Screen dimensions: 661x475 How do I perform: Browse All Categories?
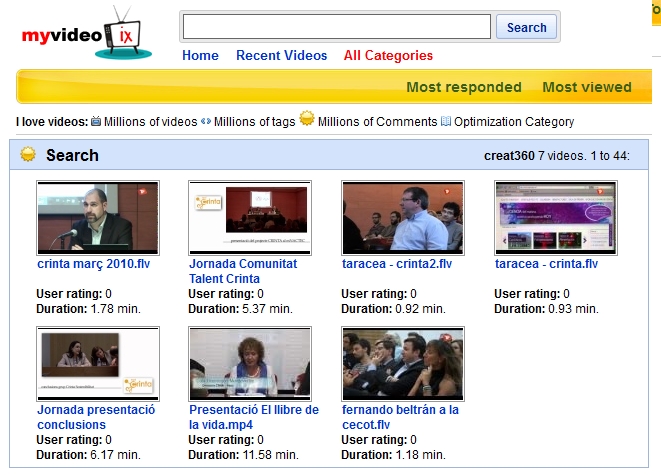pos(388,56)
